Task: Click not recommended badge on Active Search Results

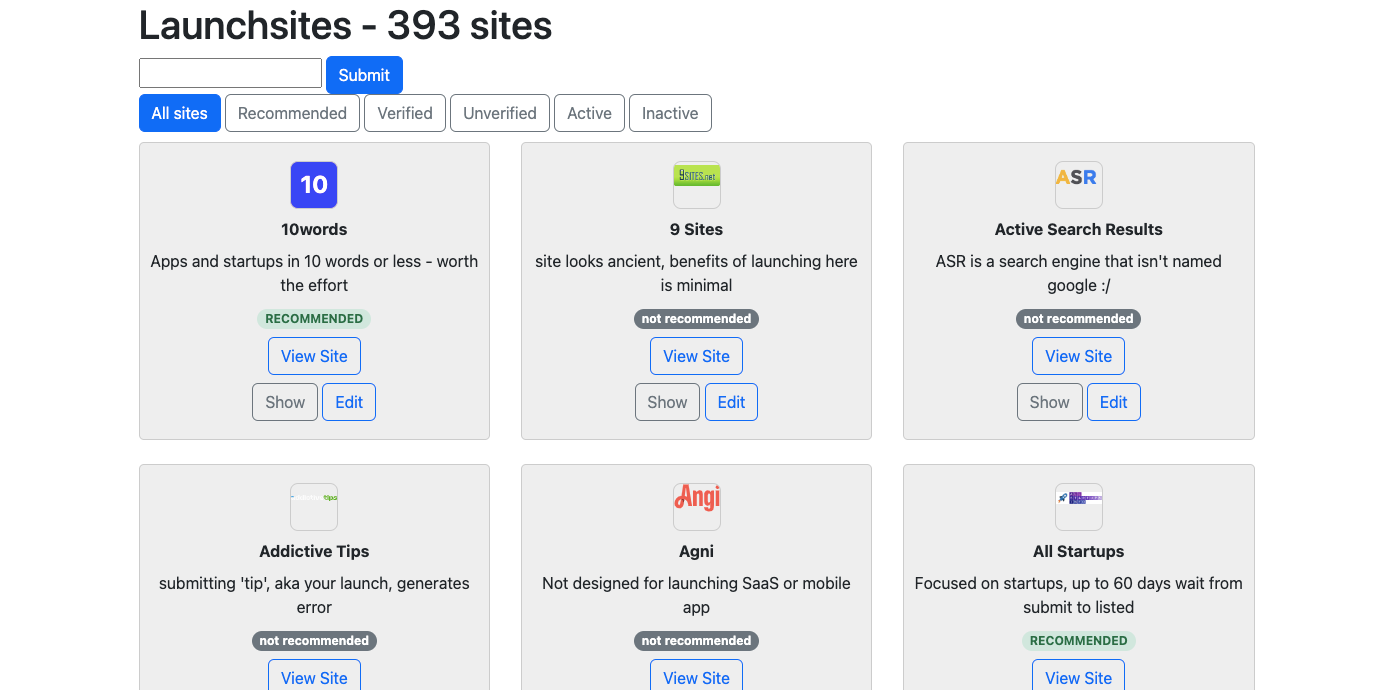Action: 1078,319
